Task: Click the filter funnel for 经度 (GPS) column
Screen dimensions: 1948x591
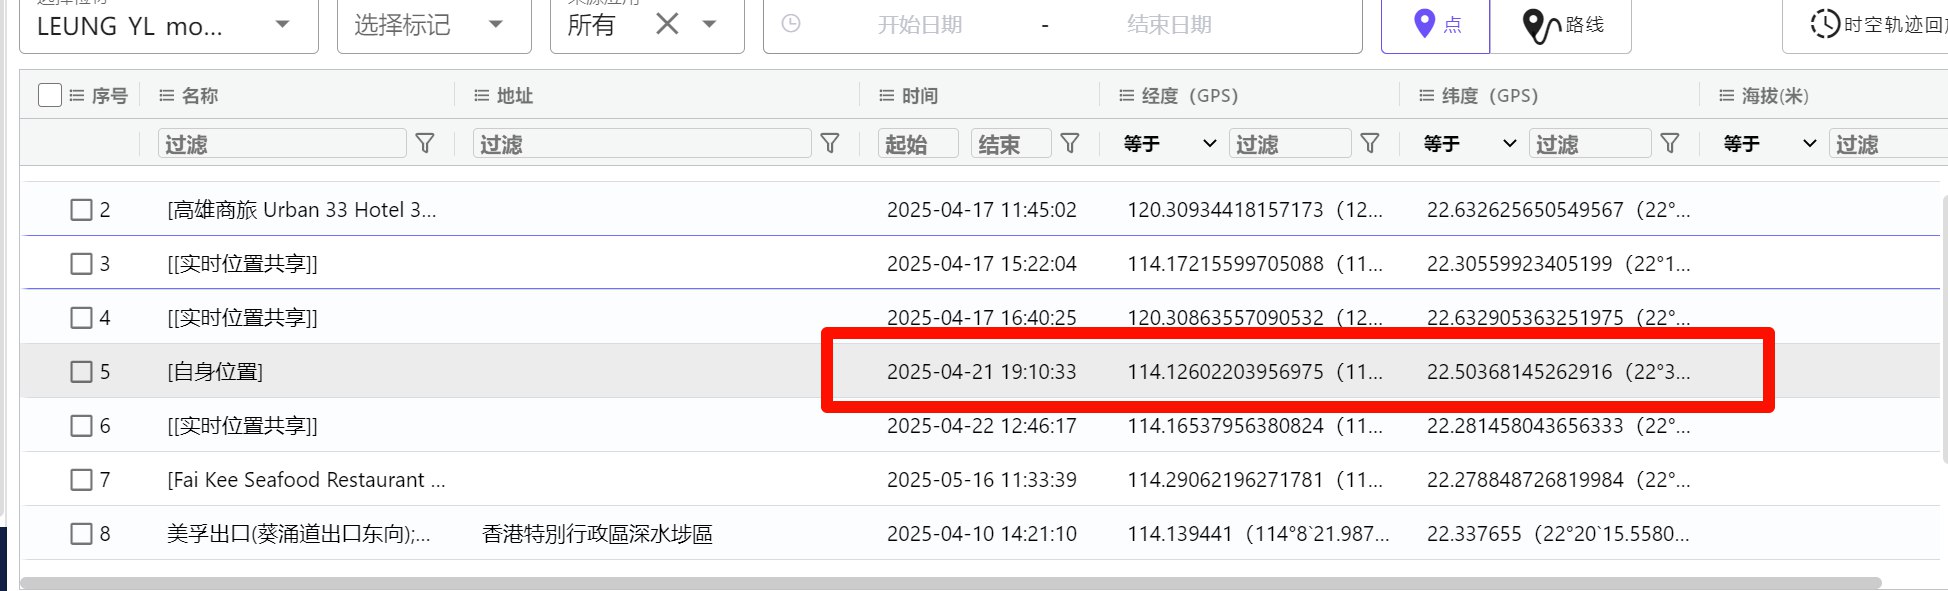Action: click(x=1370, y=144)
